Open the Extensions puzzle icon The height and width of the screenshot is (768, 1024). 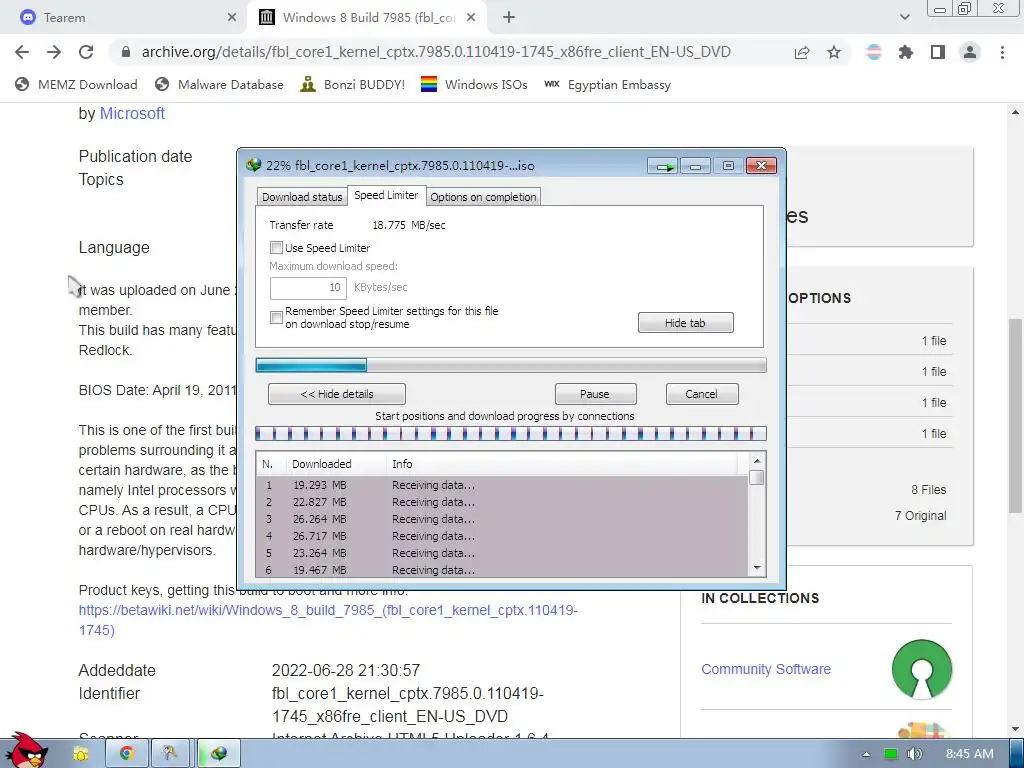(x=906, y=52)
